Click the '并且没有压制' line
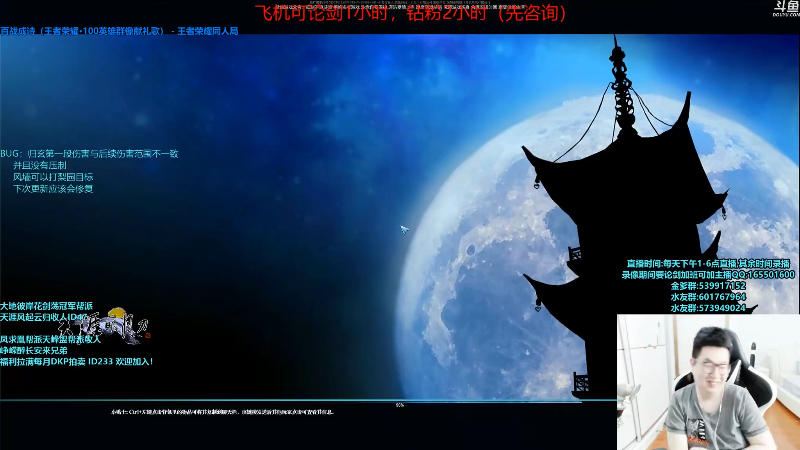800x450 pixels. pos(40,165)
